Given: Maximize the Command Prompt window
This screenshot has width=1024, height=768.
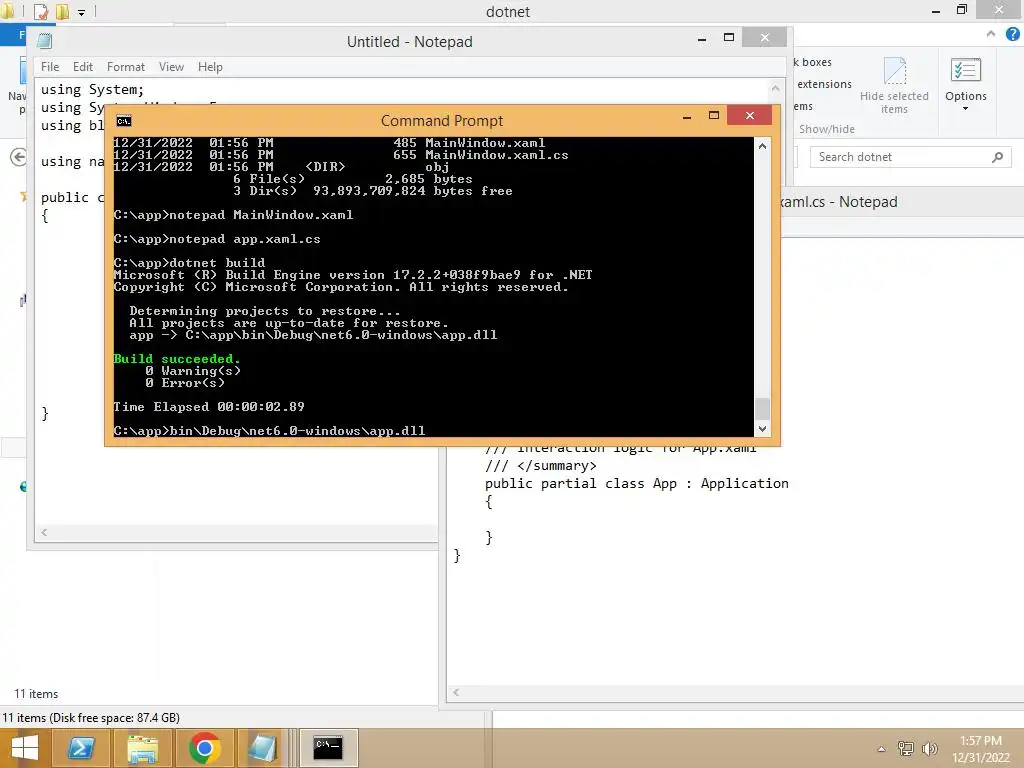Looking at the screenshot, I should tap(714, 116).
